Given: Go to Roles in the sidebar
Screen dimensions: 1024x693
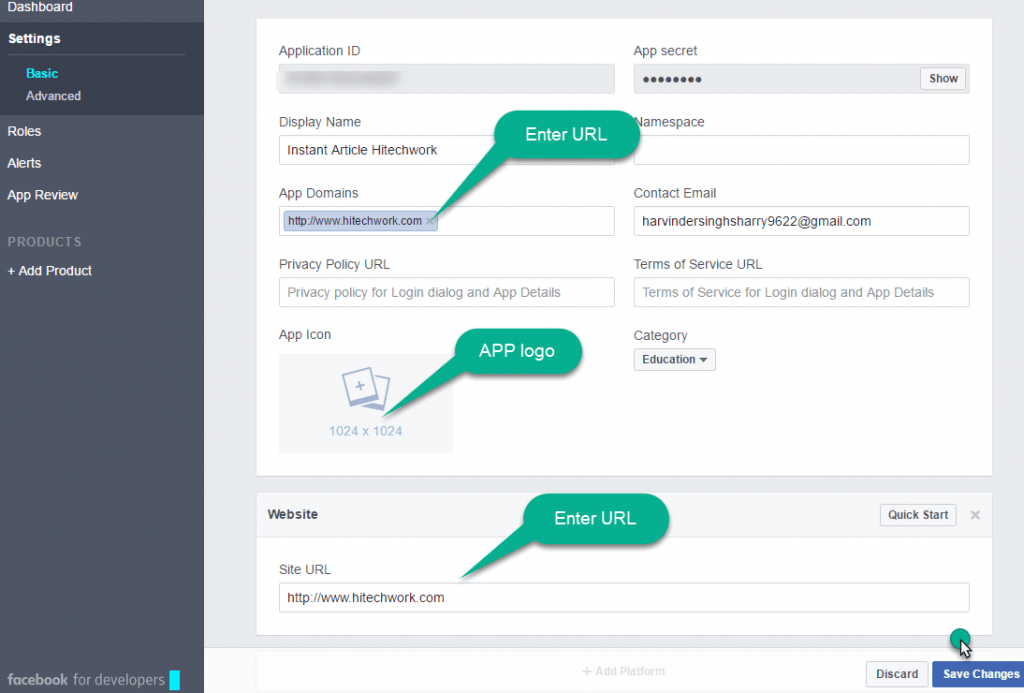Looking at the screenshot, I should 24,131.
